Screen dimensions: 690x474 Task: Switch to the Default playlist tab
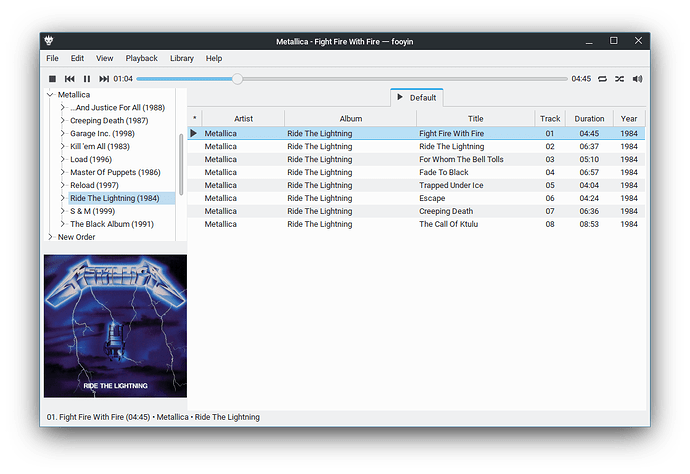(x=417, y=97)
